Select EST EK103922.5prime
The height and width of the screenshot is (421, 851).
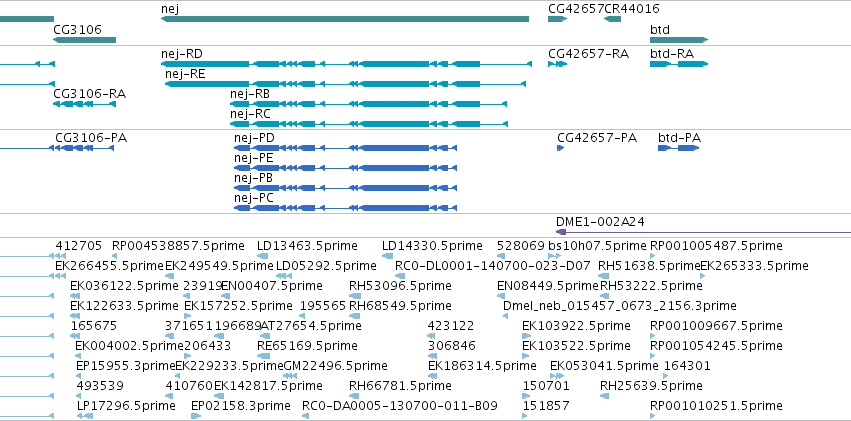coord(576,326)
